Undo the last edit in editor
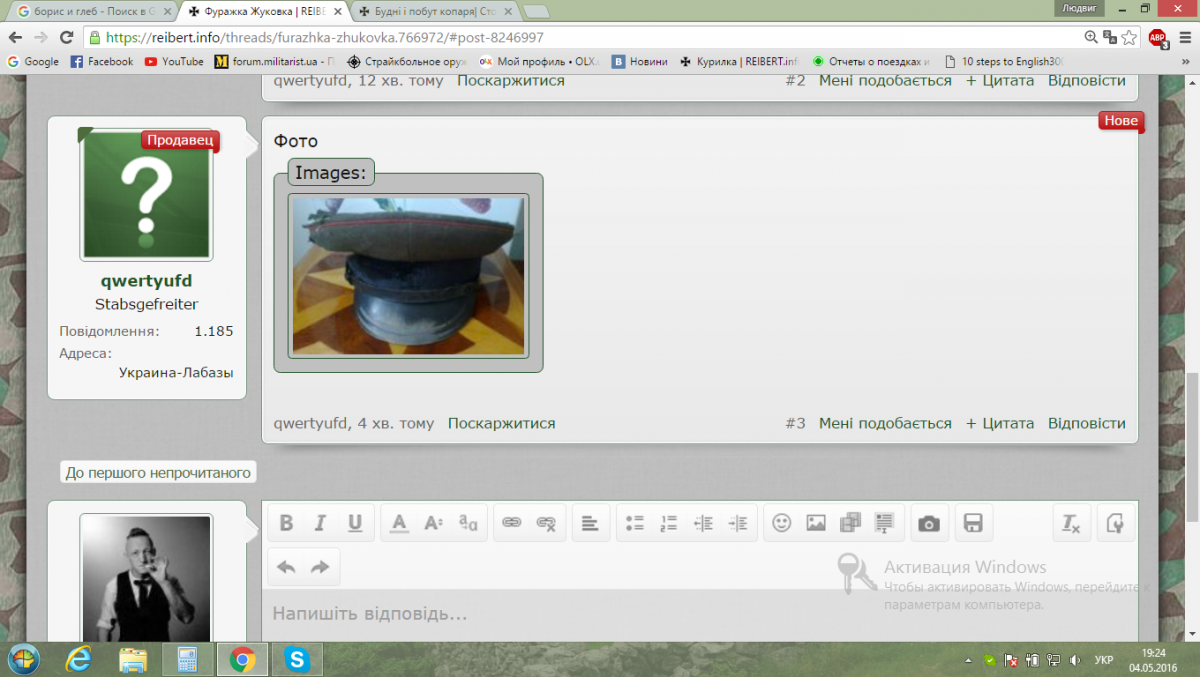Screen dimensions: 1200x677 tap(286, 567)
